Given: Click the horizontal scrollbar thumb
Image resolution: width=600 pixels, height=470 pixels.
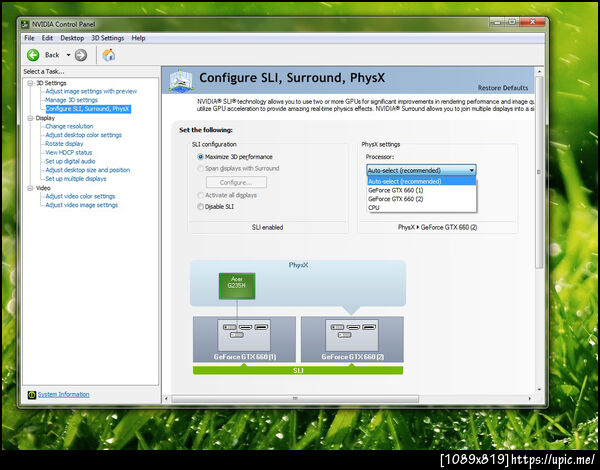Looking at the screenshot, I should [x=295, y=398].
